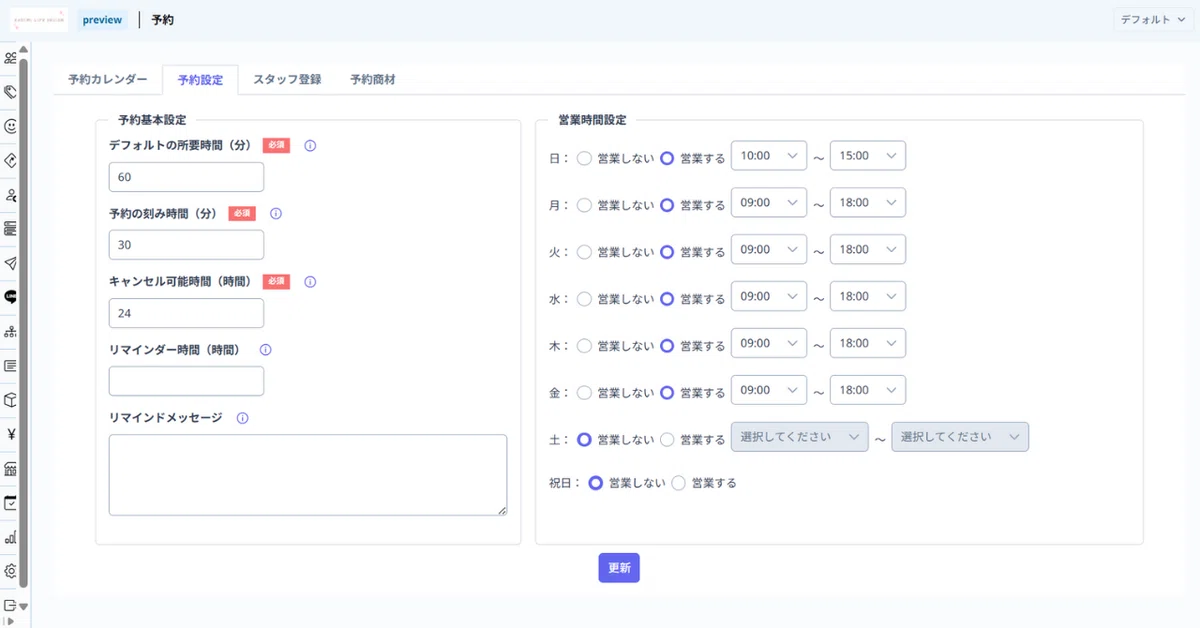Open Sunday start time dropdown 10:00
The image size is (1200, 628).
(769, 155)
